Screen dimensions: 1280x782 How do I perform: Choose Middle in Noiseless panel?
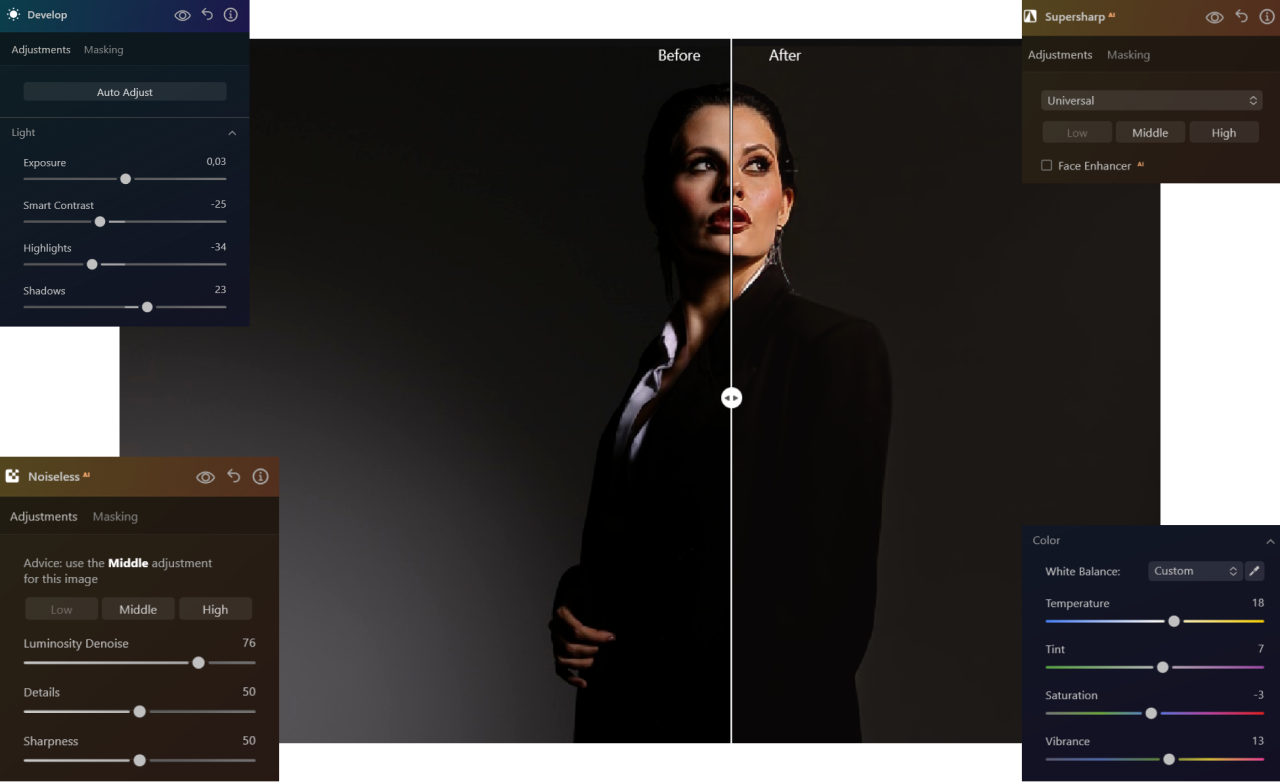138,609
